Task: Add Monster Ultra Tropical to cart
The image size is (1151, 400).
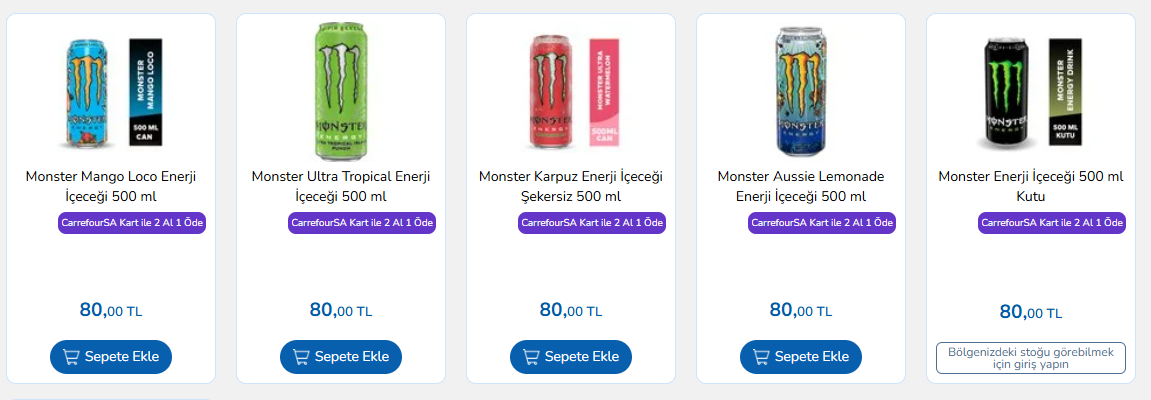Action: click(x=341, y=357)
